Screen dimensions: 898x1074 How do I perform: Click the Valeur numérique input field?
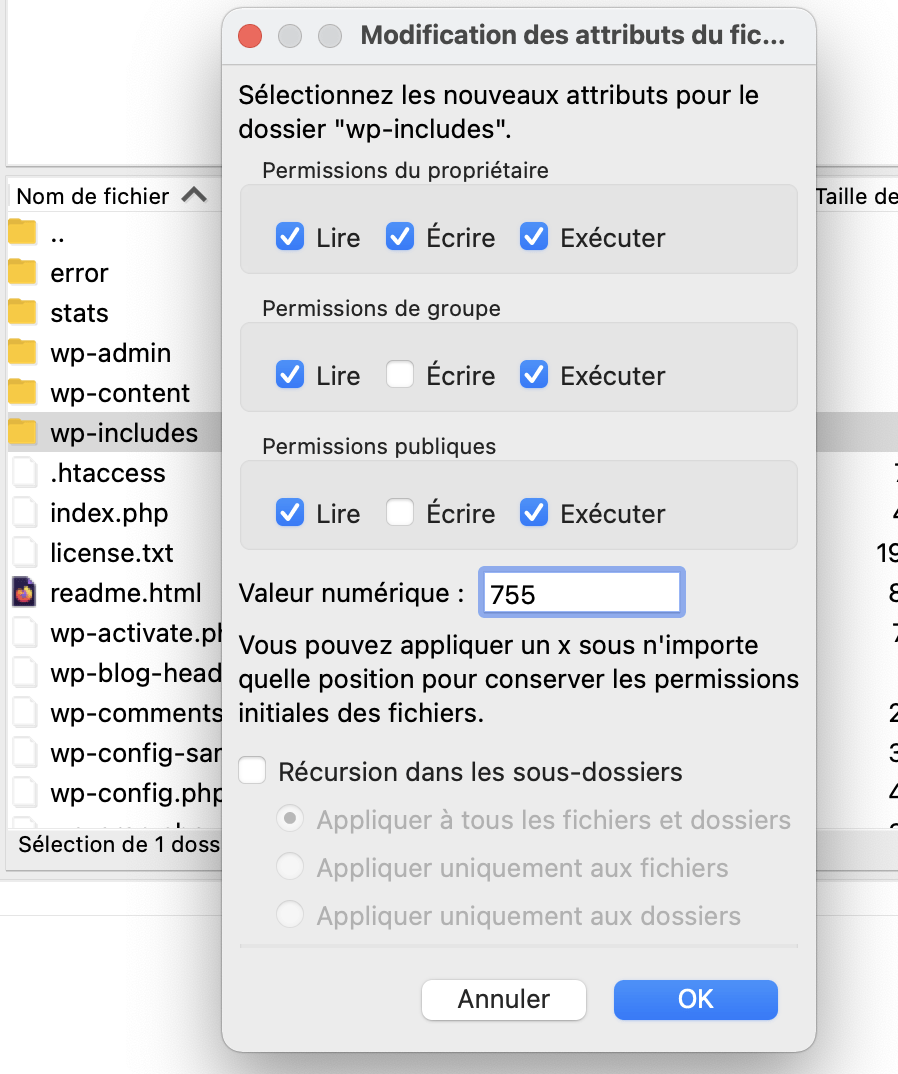click(582, 592)
